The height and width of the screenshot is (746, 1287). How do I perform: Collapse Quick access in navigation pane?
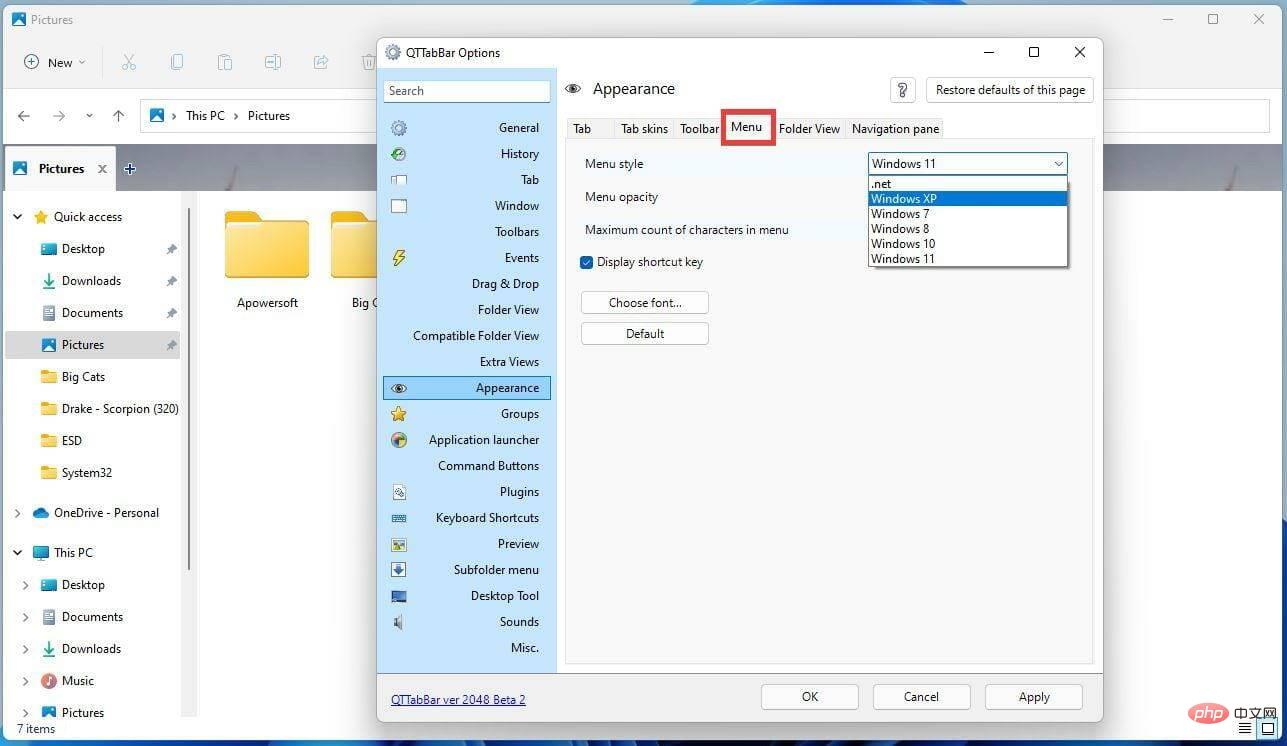point(18,217)
